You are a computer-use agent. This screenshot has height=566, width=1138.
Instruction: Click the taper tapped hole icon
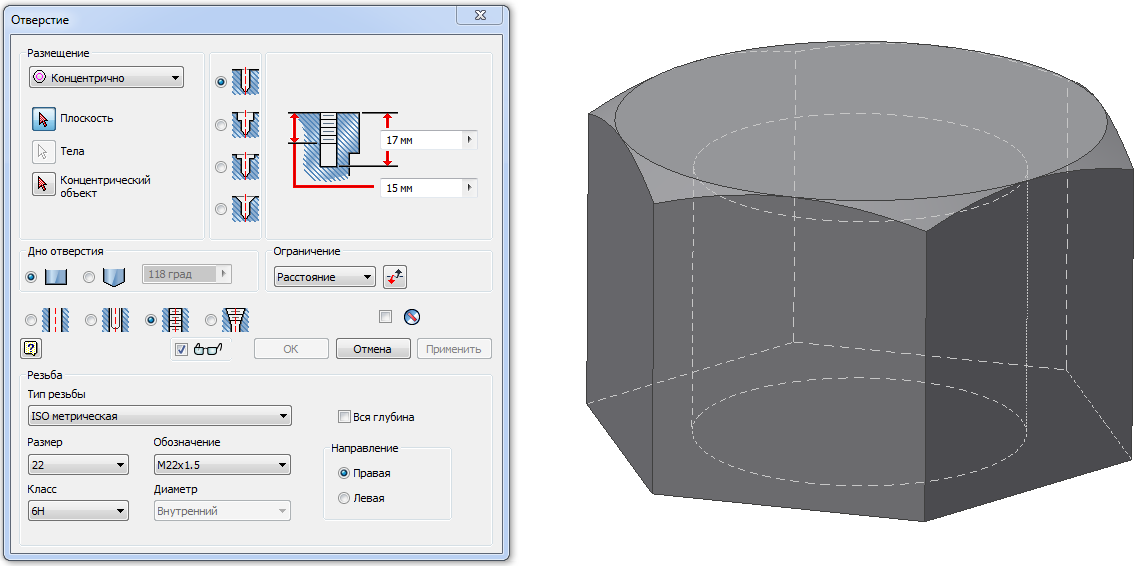coord(236,320)
